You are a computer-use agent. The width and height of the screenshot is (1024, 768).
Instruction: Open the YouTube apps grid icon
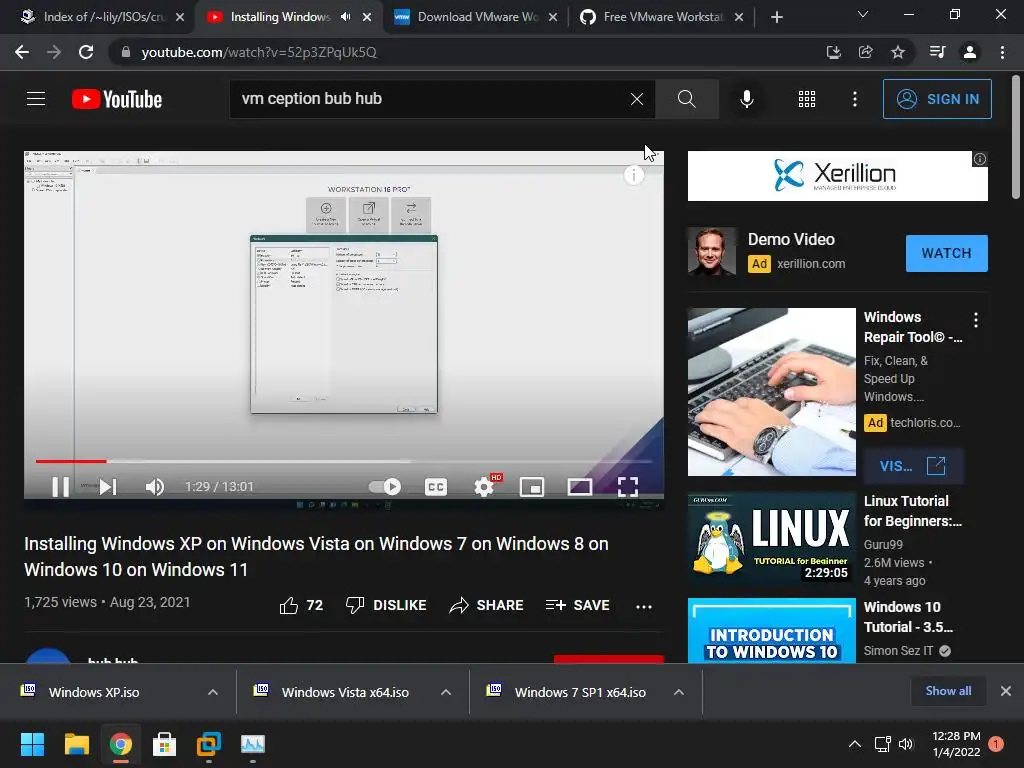click(x=807, y=99)
